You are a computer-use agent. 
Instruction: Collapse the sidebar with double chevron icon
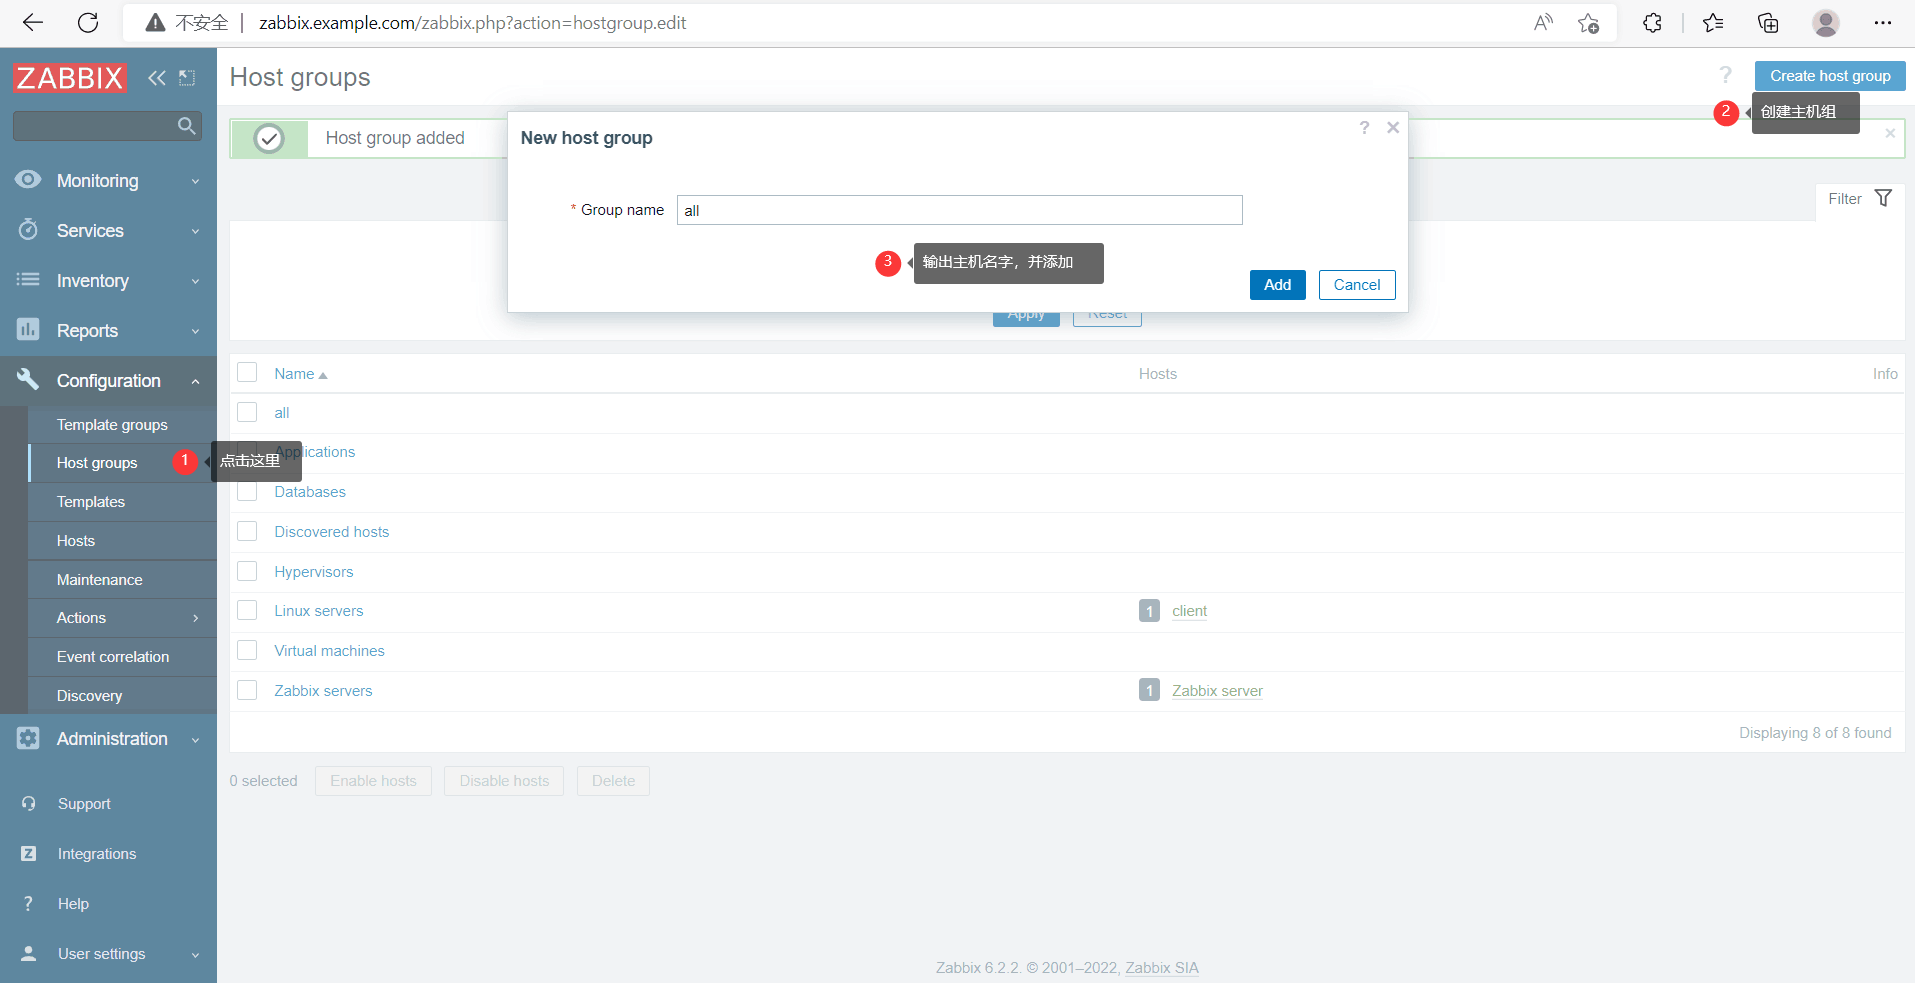click(157, 78)
